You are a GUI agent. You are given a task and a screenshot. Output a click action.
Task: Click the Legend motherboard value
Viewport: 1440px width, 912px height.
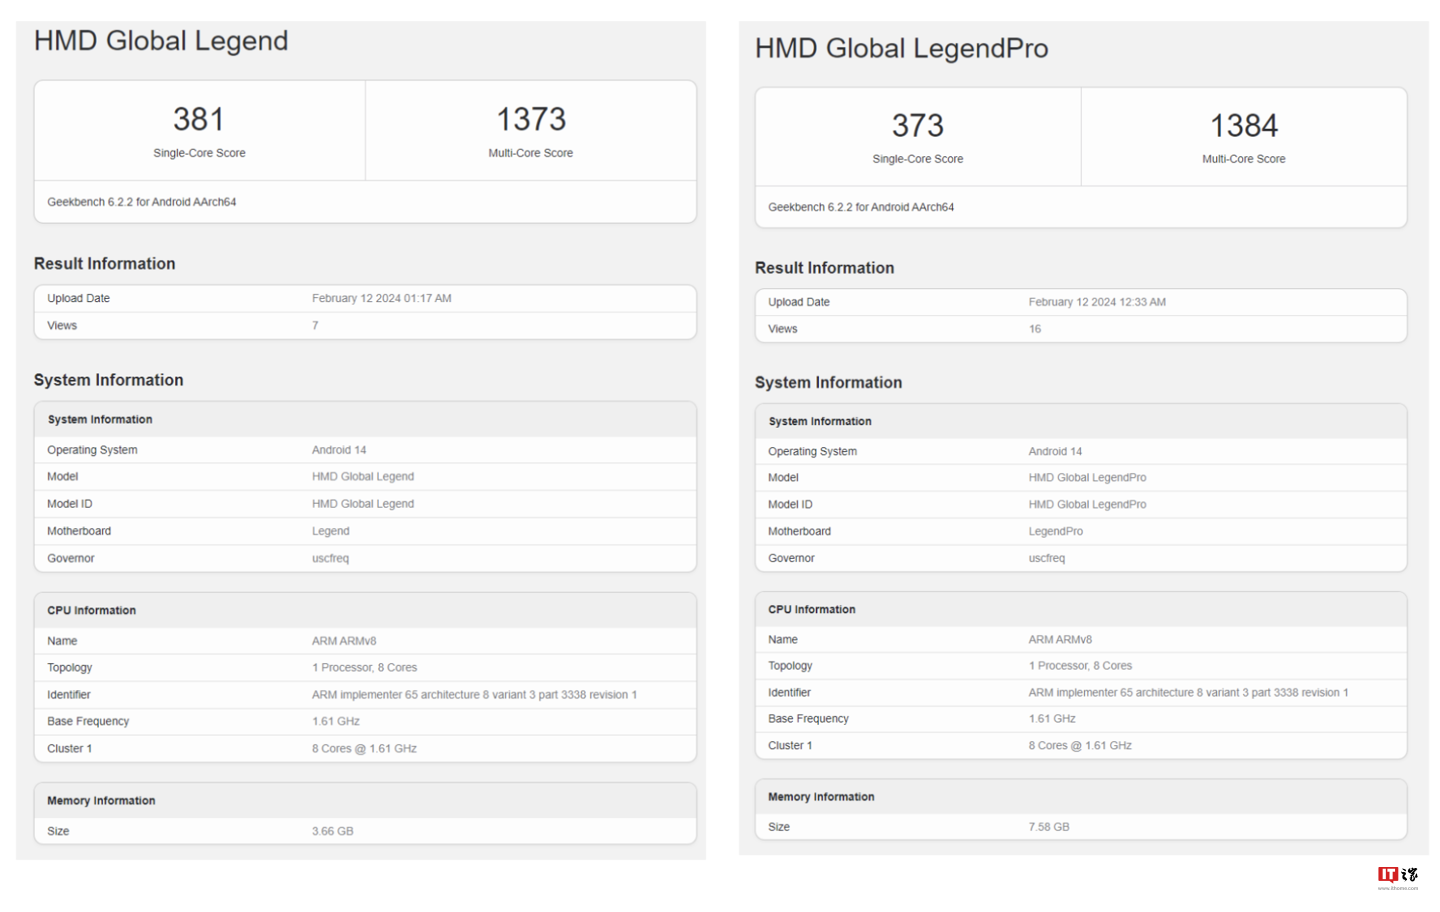tap(331, 531)
